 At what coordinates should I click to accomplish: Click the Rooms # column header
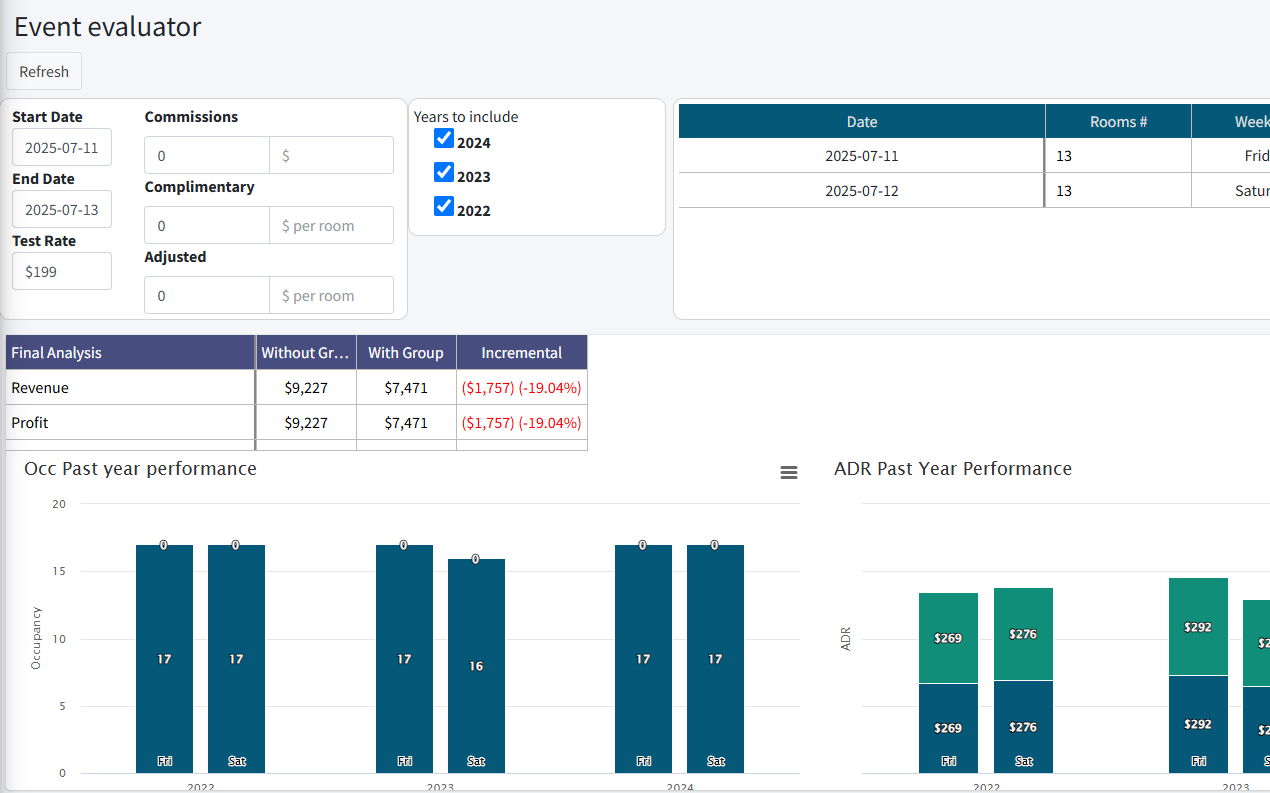[1118, 121]
